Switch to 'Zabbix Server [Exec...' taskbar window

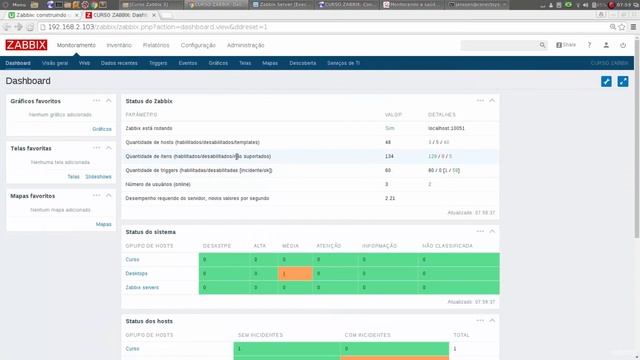[282, 5]
